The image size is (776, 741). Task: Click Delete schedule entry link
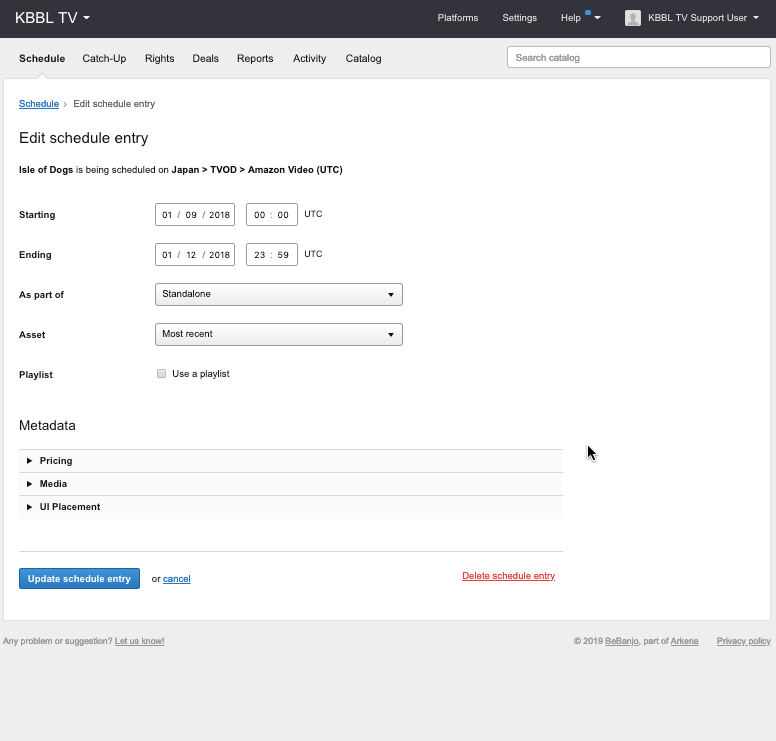click(x=508, y=576)
